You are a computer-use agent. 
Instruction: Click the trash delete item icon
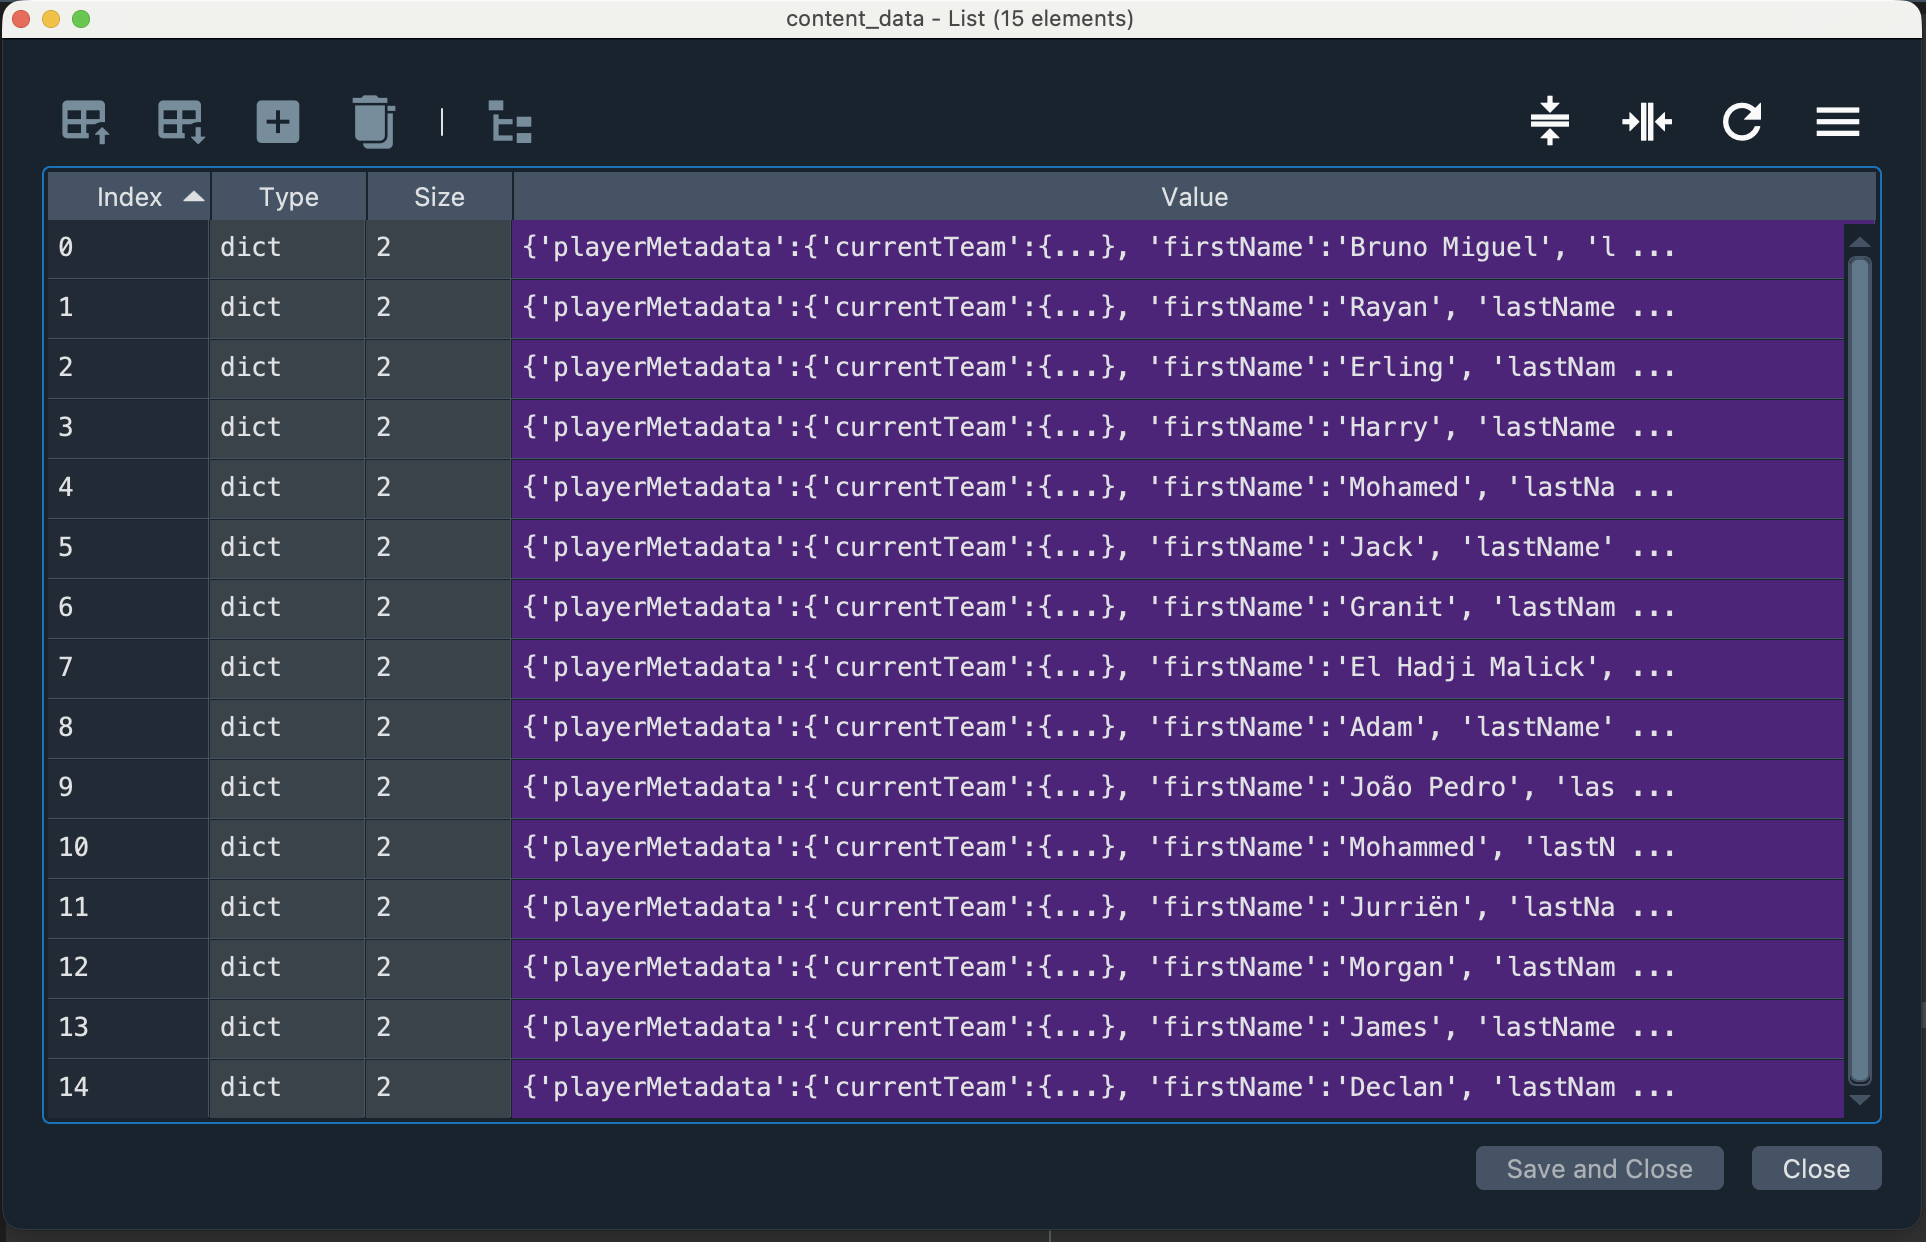pyautogui.click(x=373, y=122)
